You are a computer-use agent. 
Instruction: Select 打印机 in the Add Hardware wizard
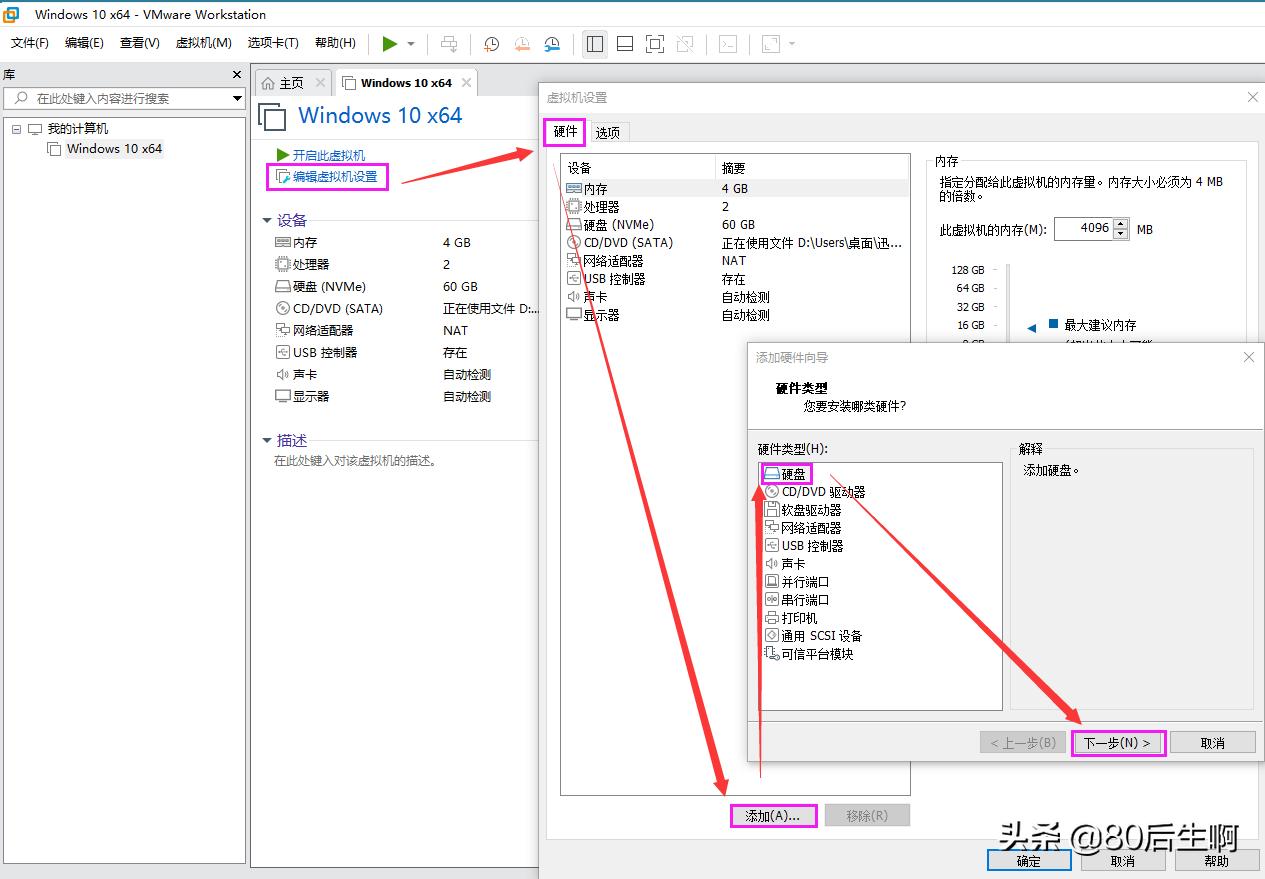[x=799, y=617]
